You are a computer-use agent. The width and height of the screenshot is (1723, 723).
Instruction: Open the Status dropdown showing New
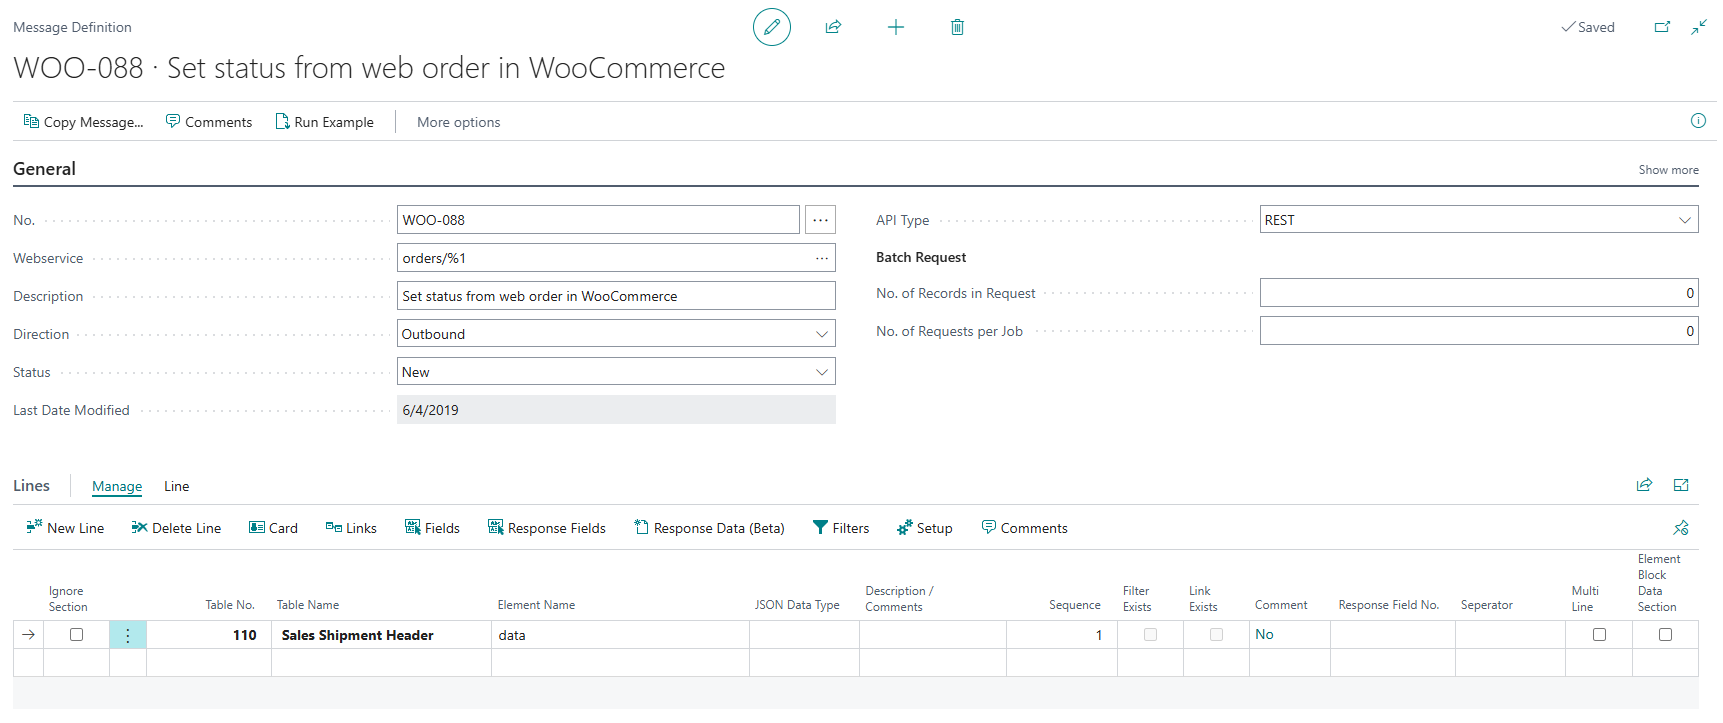point(616,372)
